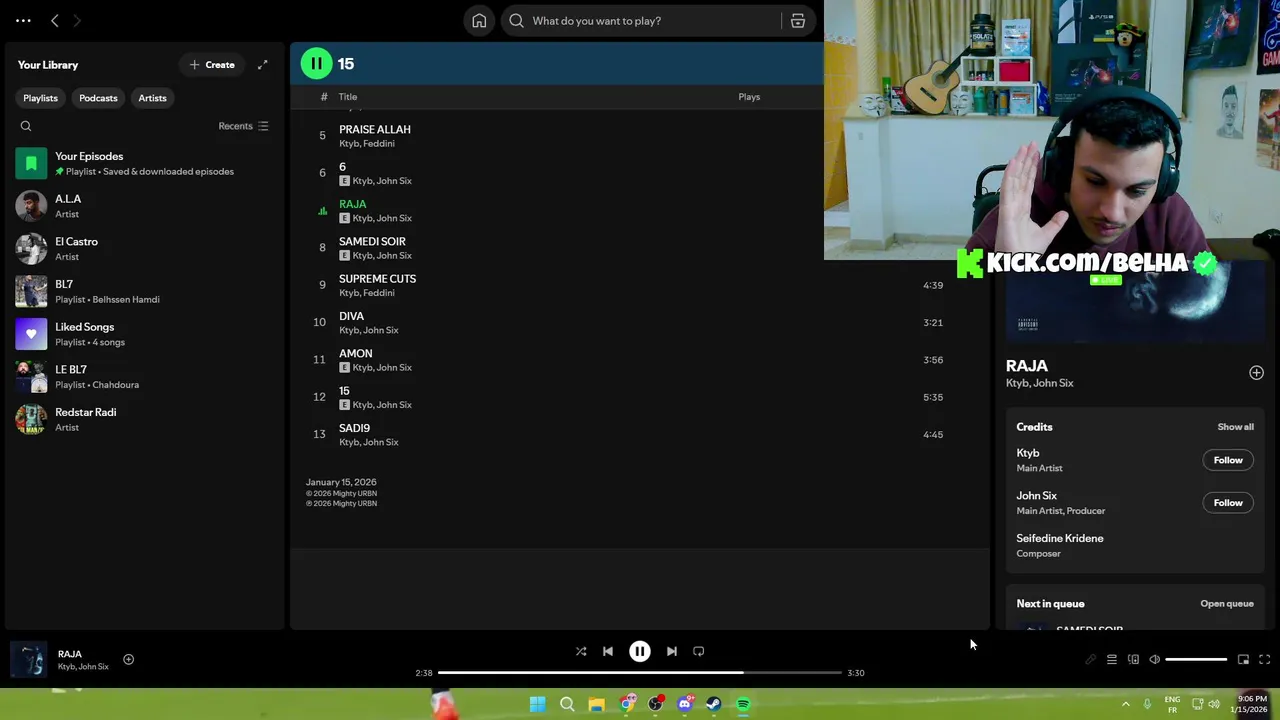Open Redstar Radi artist in library
1280x720 pixels.
[x=145, y=419]
